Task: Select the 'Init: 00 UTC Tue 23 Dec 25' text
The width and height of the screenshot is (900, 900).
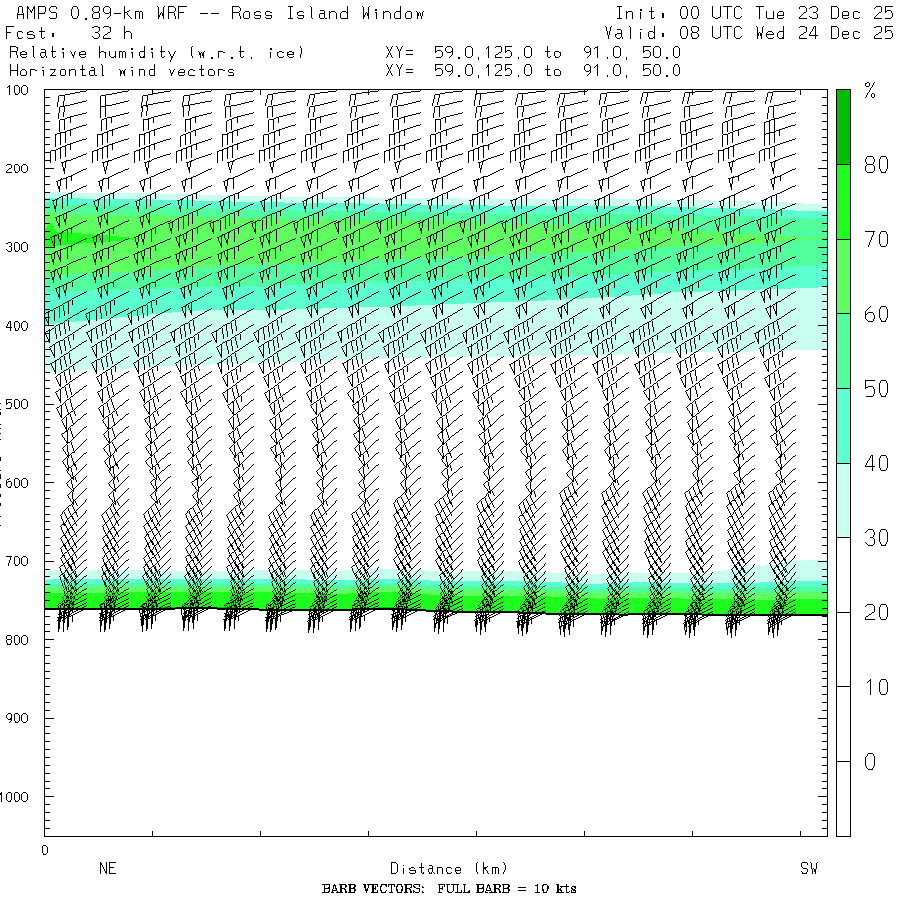Action: (x=754, y=14)
